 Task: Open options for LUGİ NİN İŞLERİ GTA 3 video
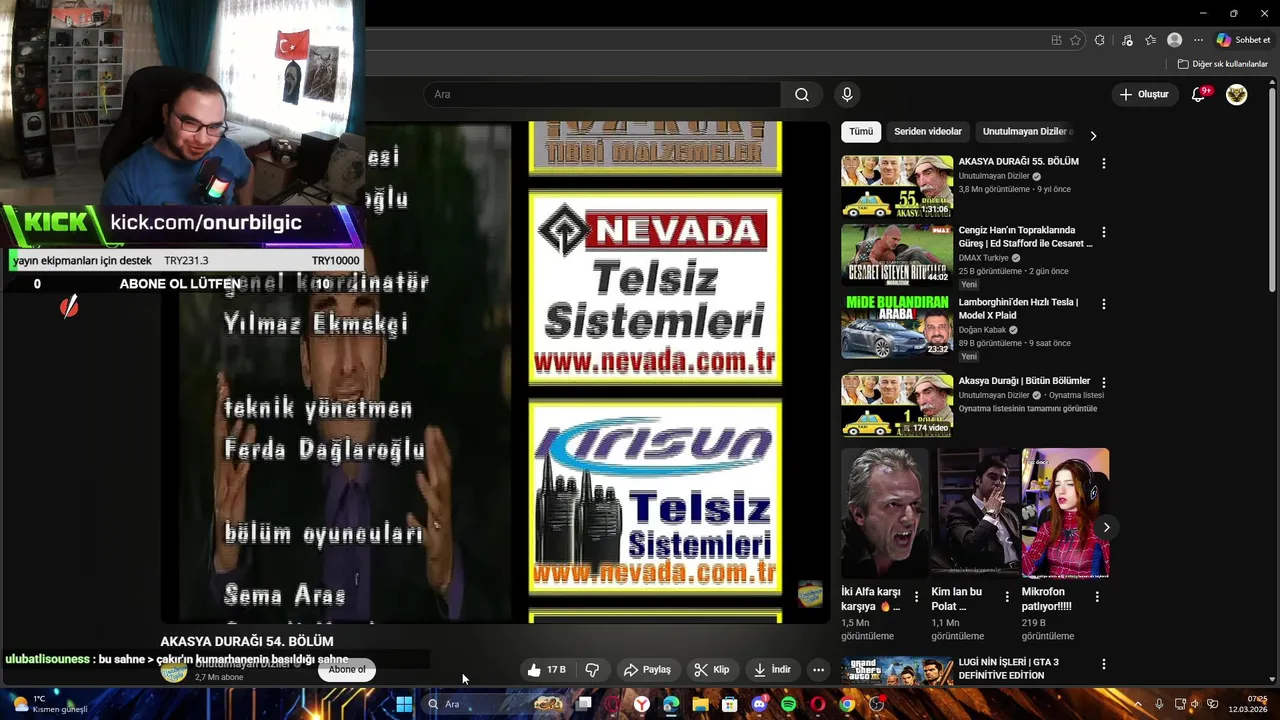point(1104,664)
